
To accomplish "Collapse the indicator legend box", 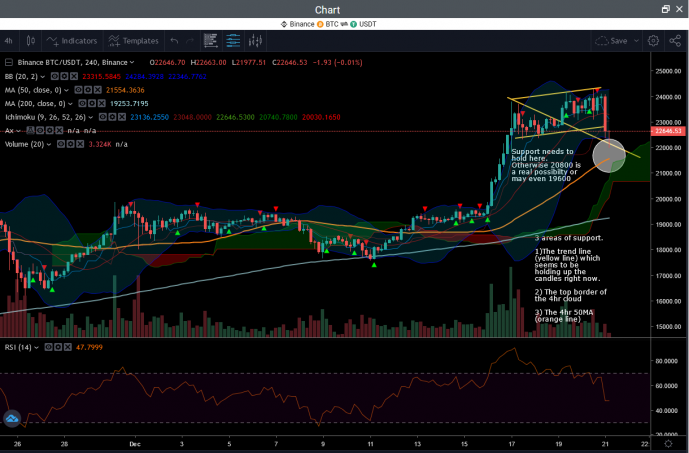I will [x=9, y=62].
